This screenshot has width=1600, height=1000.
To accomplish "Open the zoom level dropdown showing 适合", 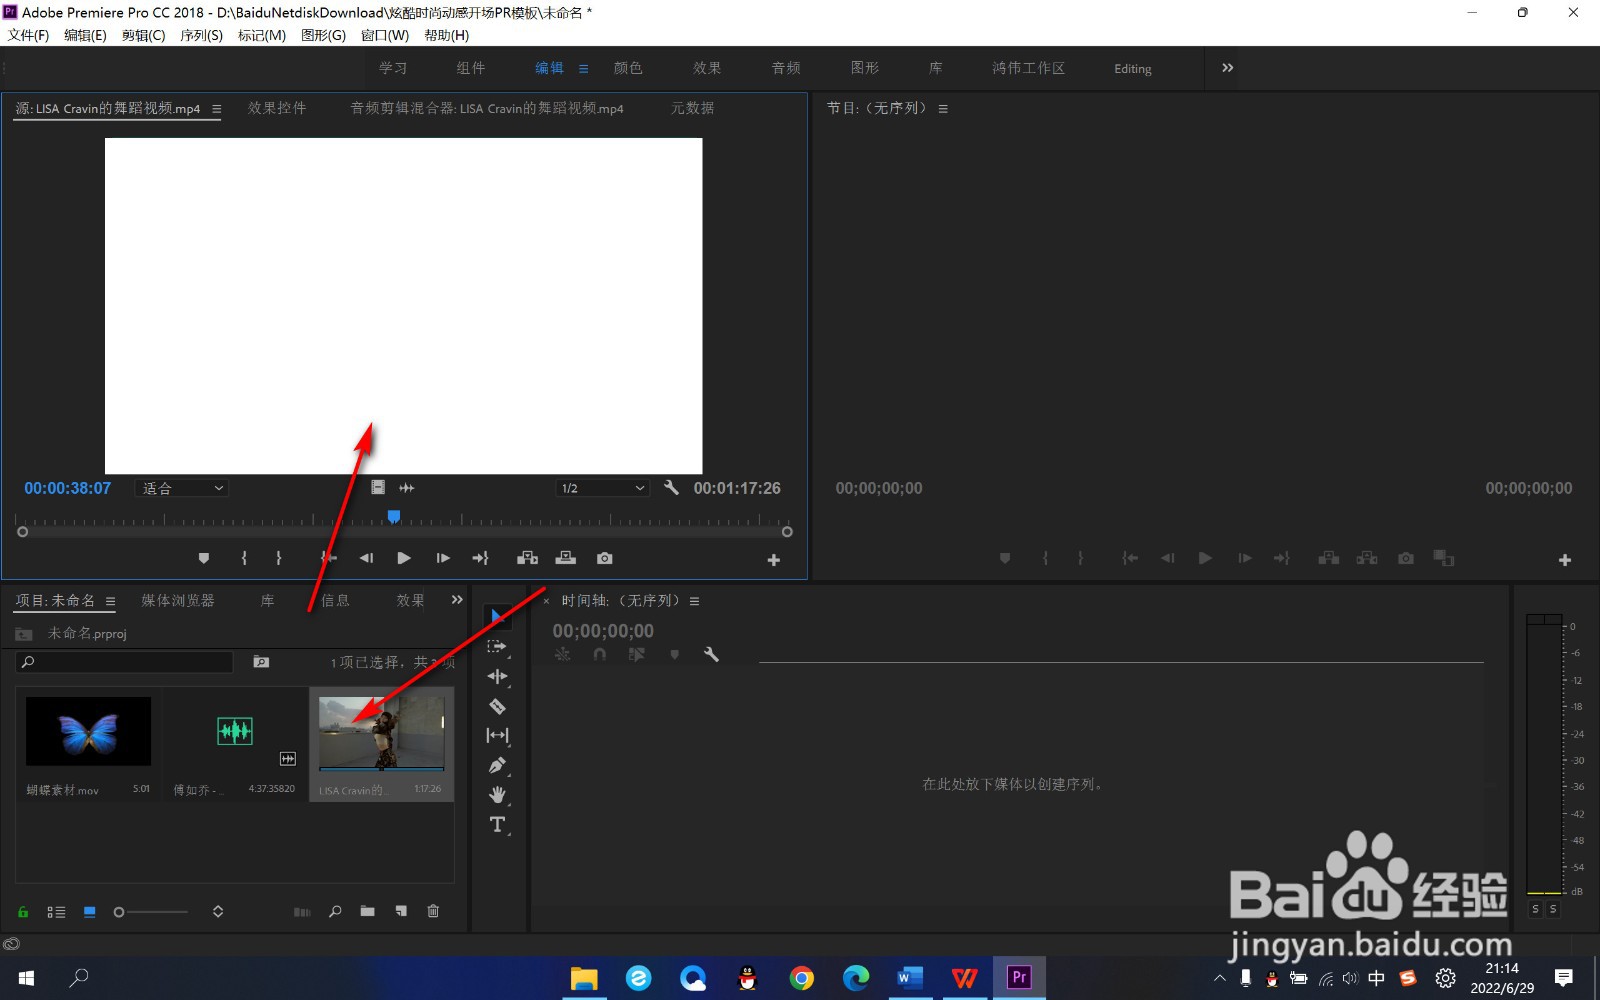I will coord(182,488).
